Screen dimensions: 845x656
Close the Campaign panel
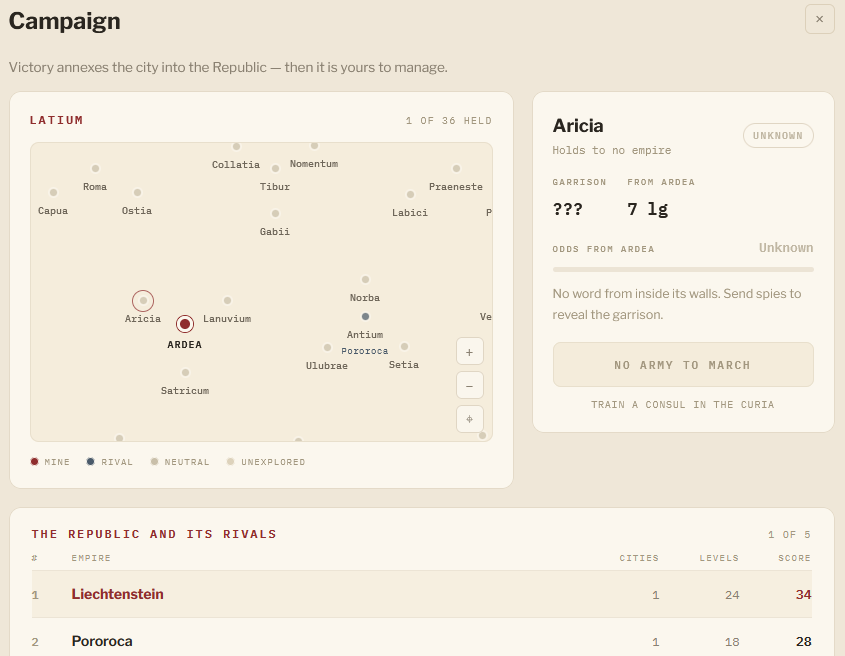(x=819, y=19)
